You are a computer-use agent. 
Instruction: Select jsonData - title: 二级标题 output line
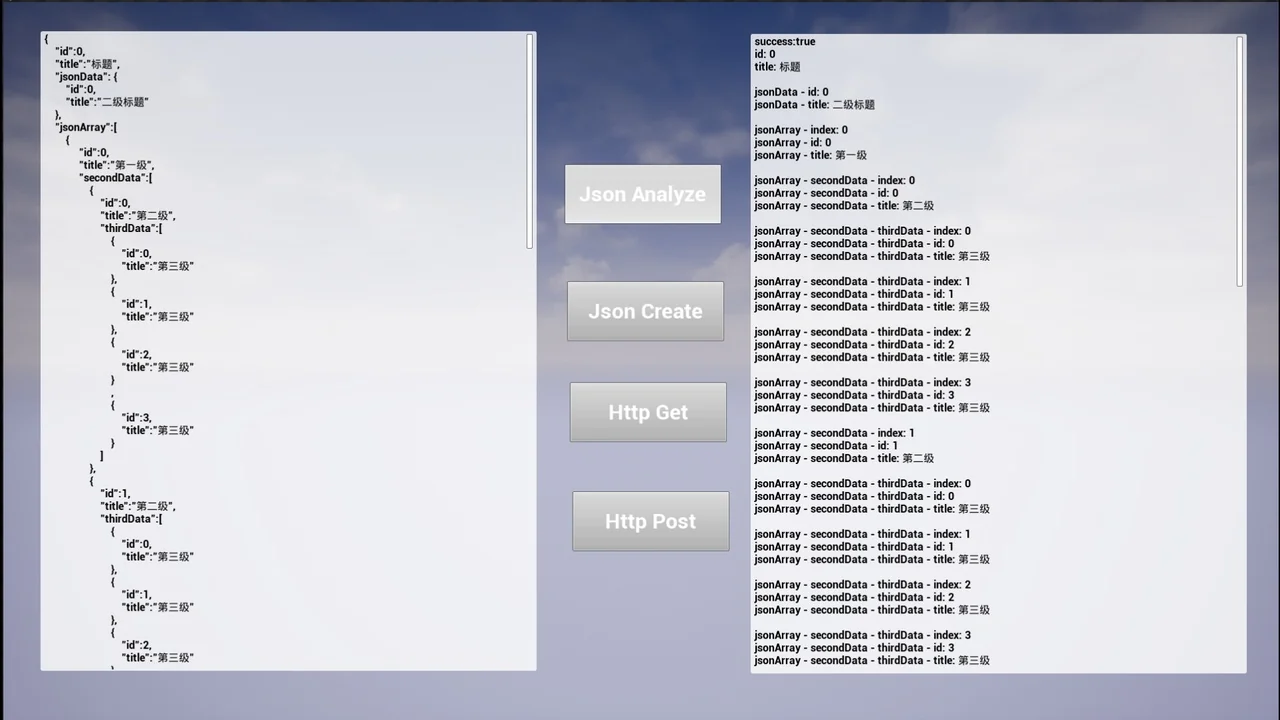coord(814,104)
